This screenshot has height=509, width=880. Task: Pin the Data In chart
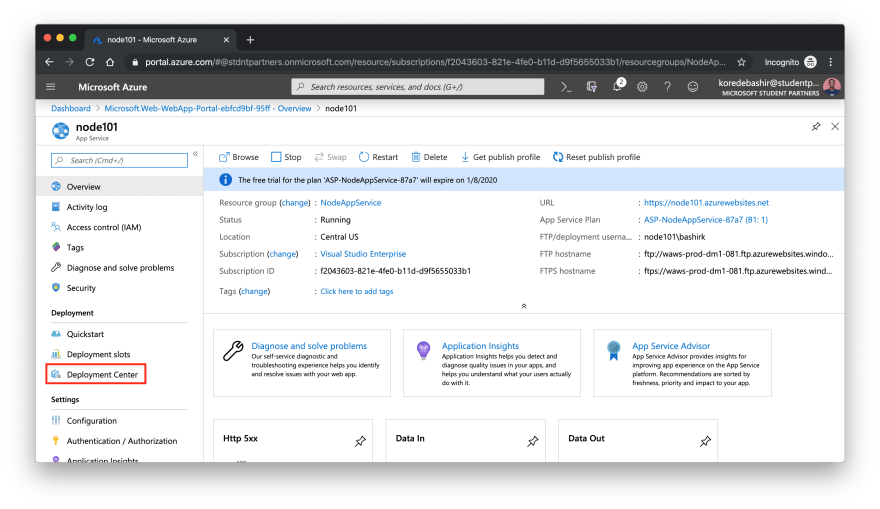tap(533, 442)
